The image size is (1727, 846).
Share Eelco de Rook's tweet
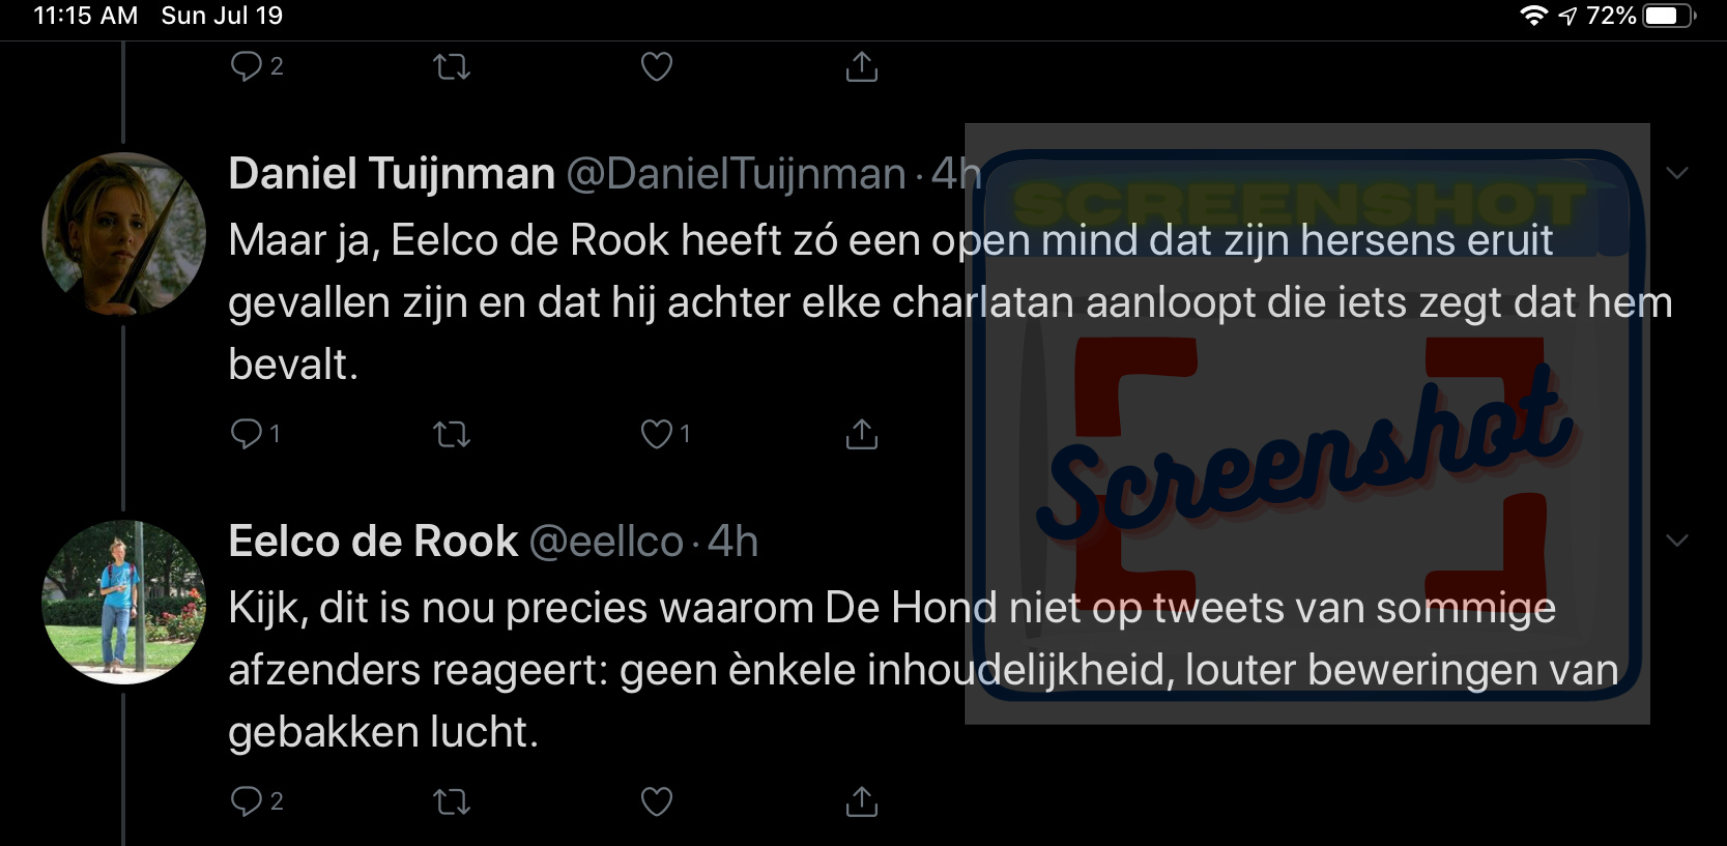point(861,801)
